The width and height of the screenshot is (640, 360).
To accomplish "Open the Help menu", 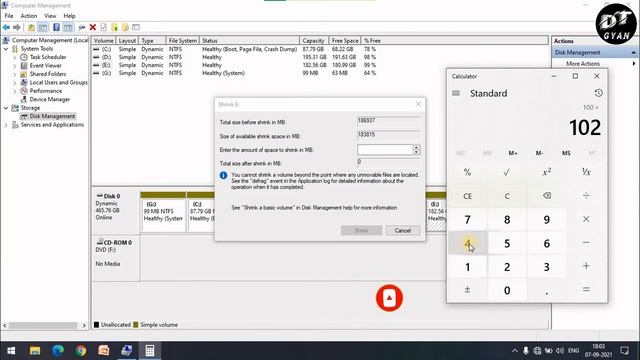I will pos(69,16).
